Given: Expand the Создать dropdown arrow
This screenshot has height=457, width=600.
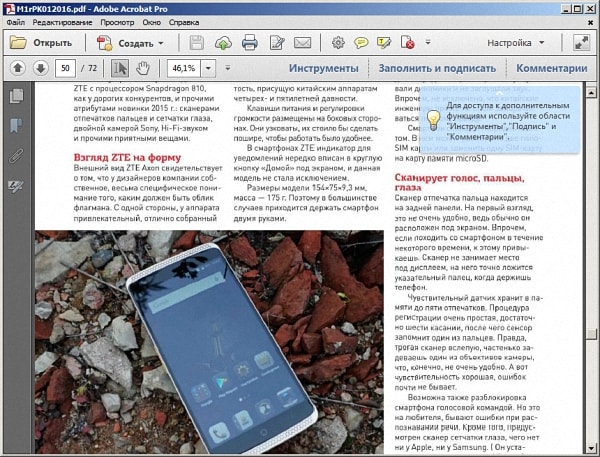Looking at the screenshot, I should pos(161,43).
